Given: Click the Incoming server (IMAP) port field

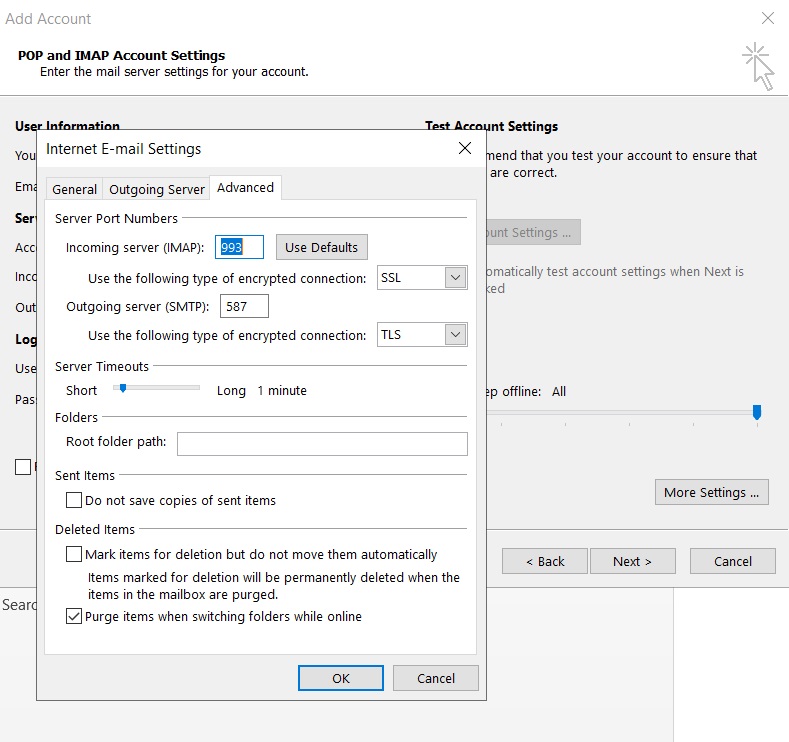Looking at the screenshot, I should (x=239, y=247).
